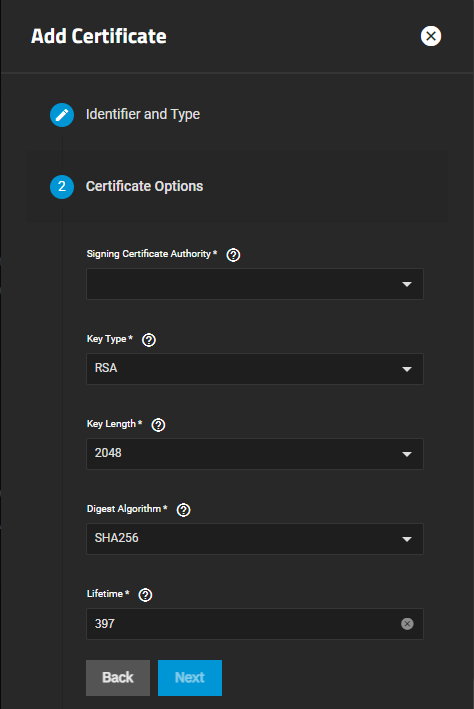Click the Next button
474x709 pixels.
click(190, 678)
